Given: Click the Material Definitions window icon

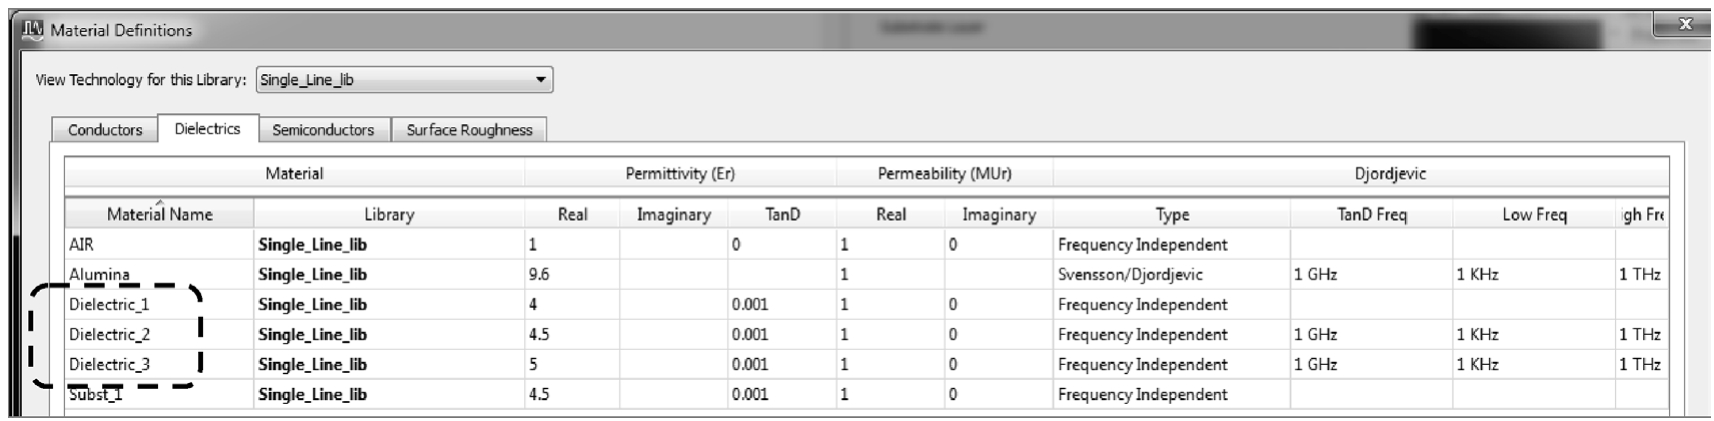Looking at the screenshot, I should coord(33,30).
